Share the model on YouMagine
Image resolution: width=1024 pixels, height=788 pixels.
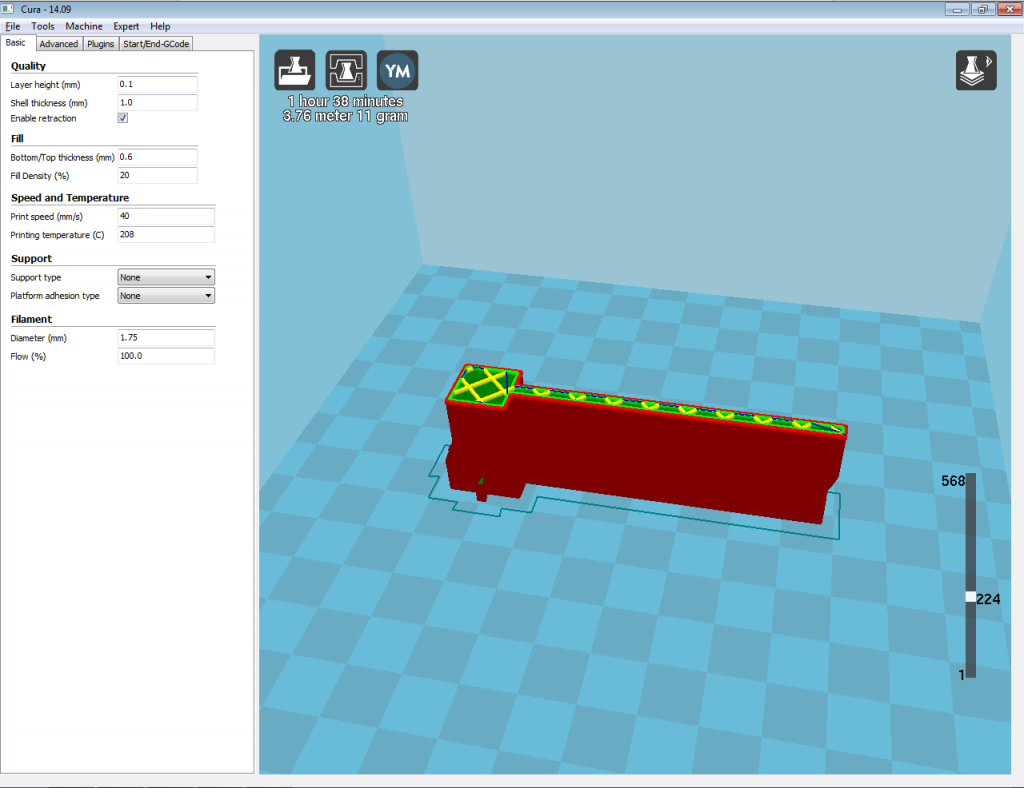(397, 69)
